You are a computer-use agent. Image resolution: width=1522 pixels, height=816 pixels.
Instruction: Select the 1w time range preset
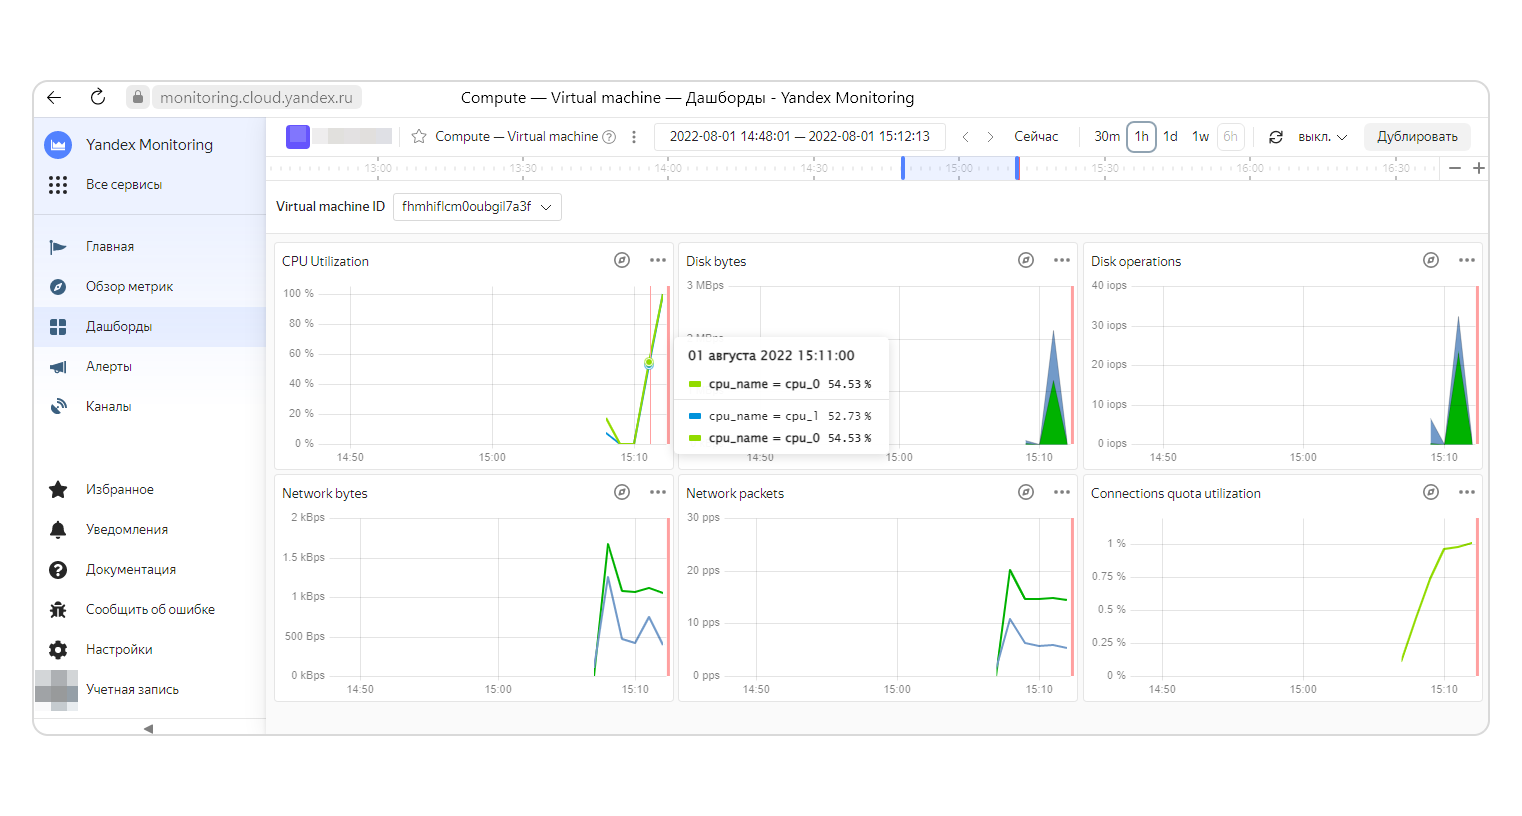1201,137
